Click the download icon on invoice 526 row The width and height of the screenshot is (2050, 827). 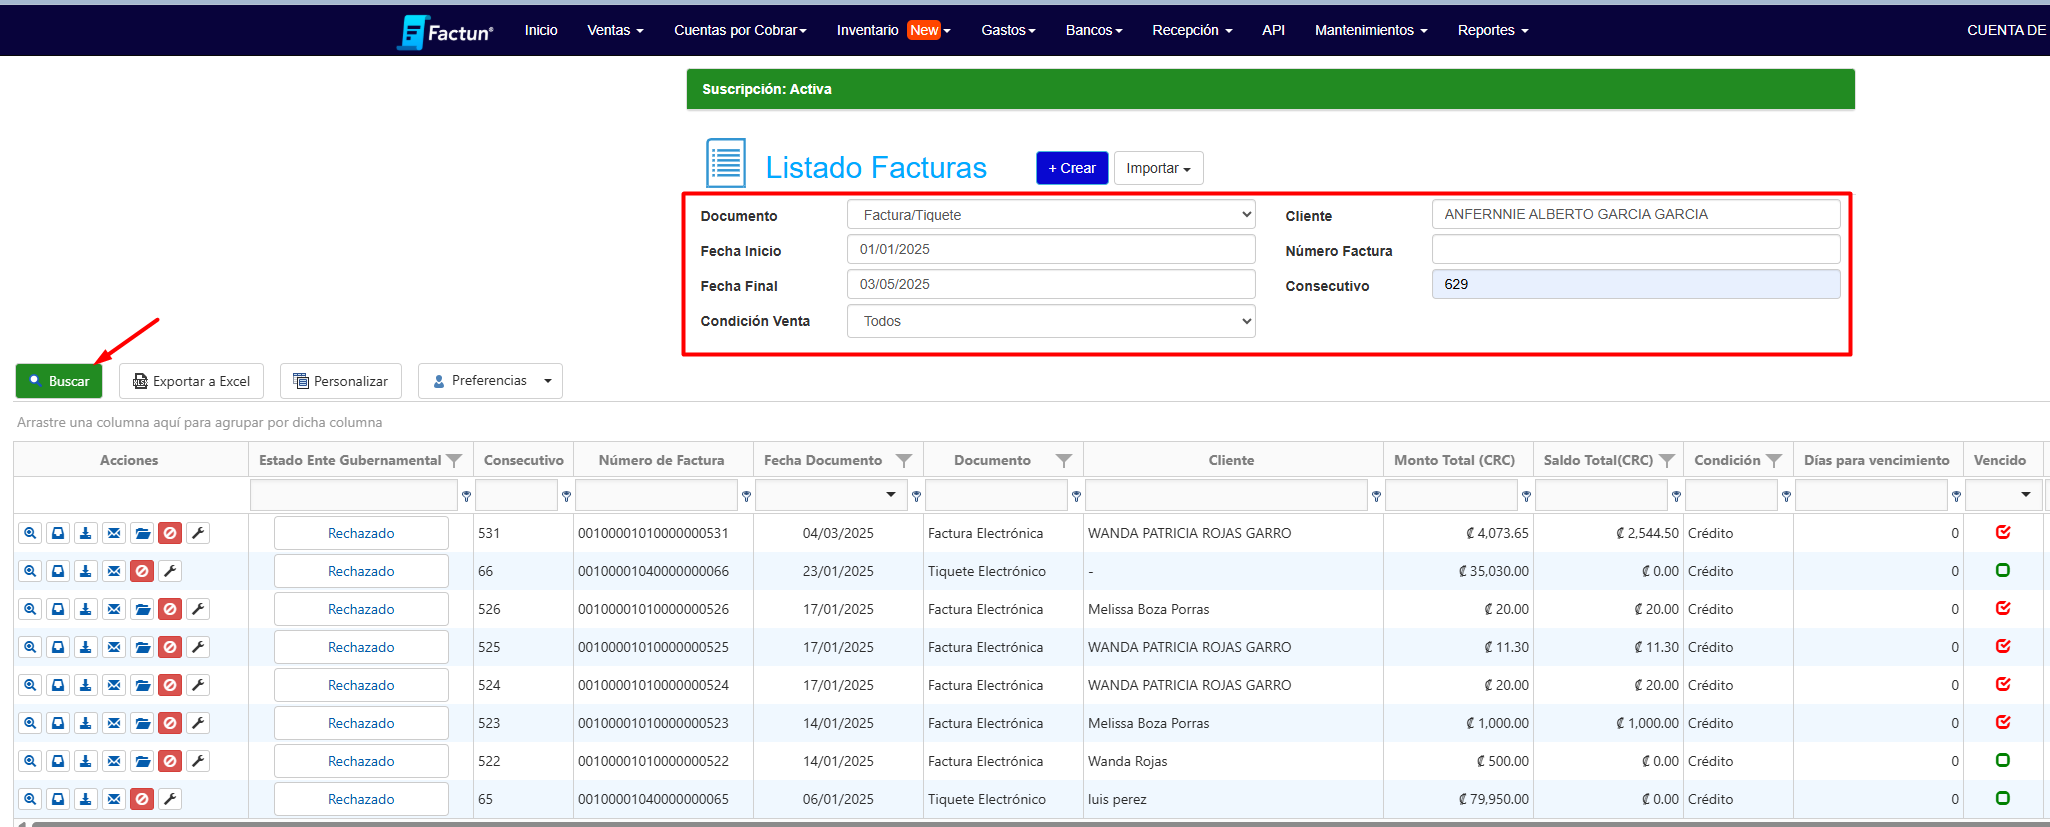86,609
